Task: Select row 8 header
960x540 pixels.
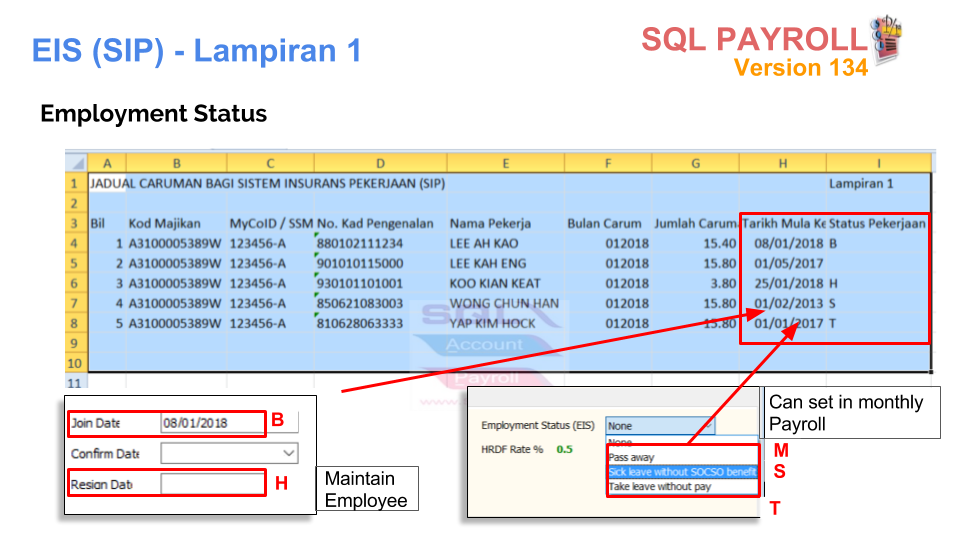Action: click(x=76, y=323)
